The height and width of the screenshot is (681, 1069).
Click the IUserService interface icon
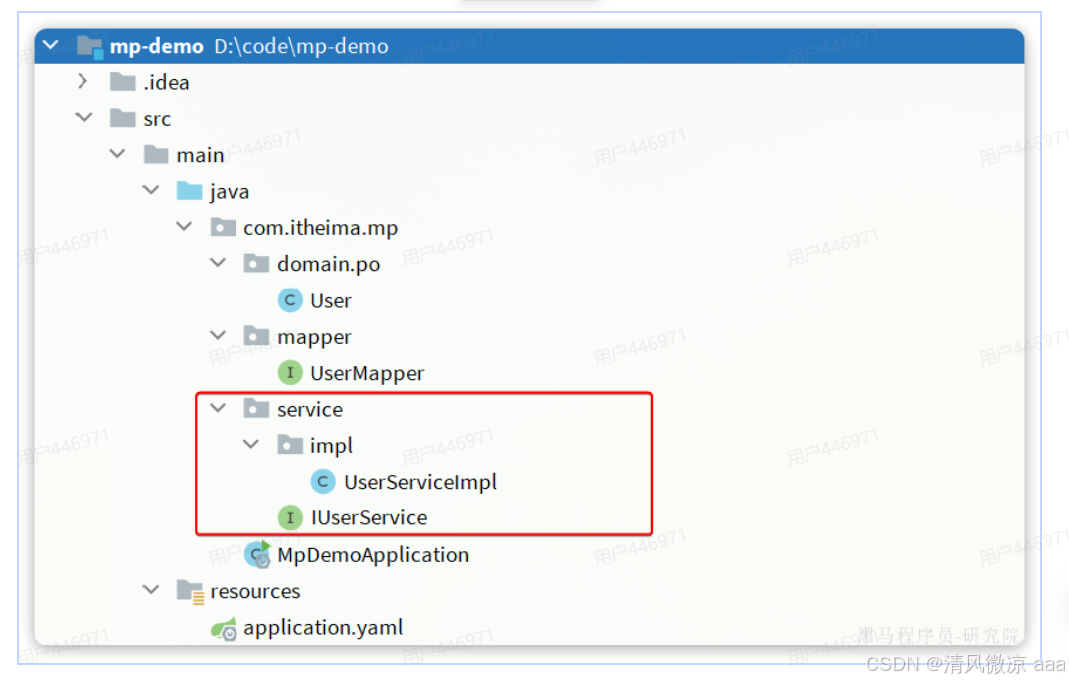pos(290,517)
